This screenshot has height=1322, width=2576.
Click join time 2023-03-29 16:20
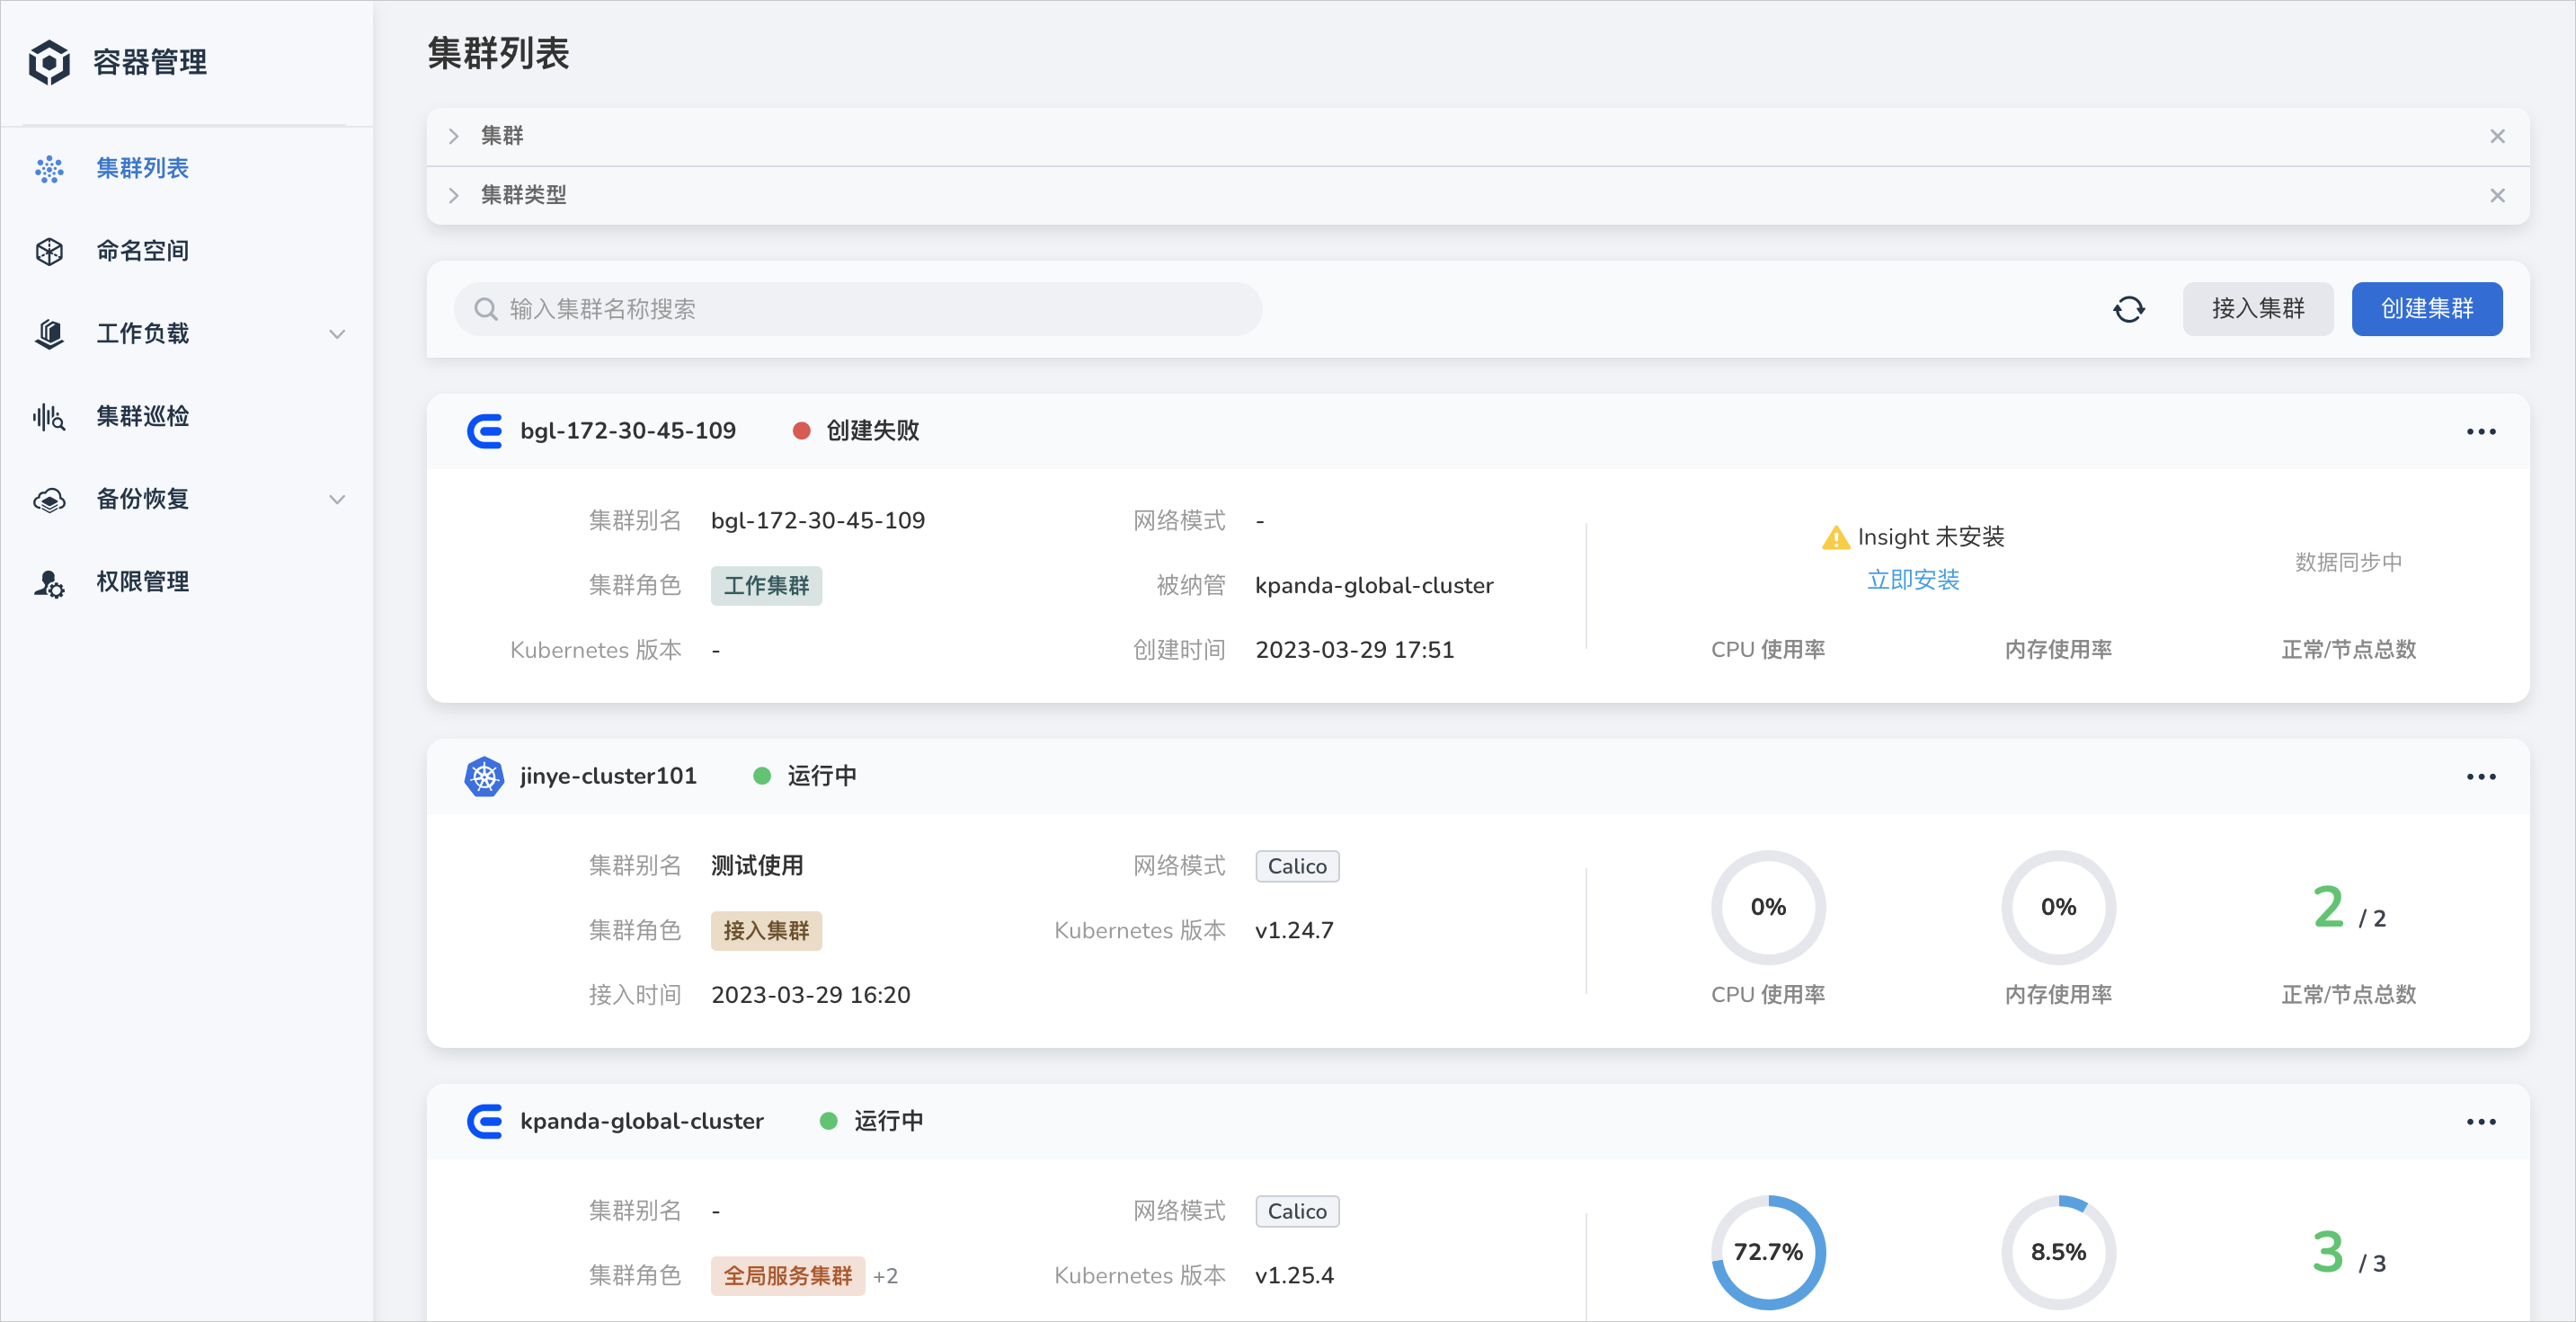810,995
